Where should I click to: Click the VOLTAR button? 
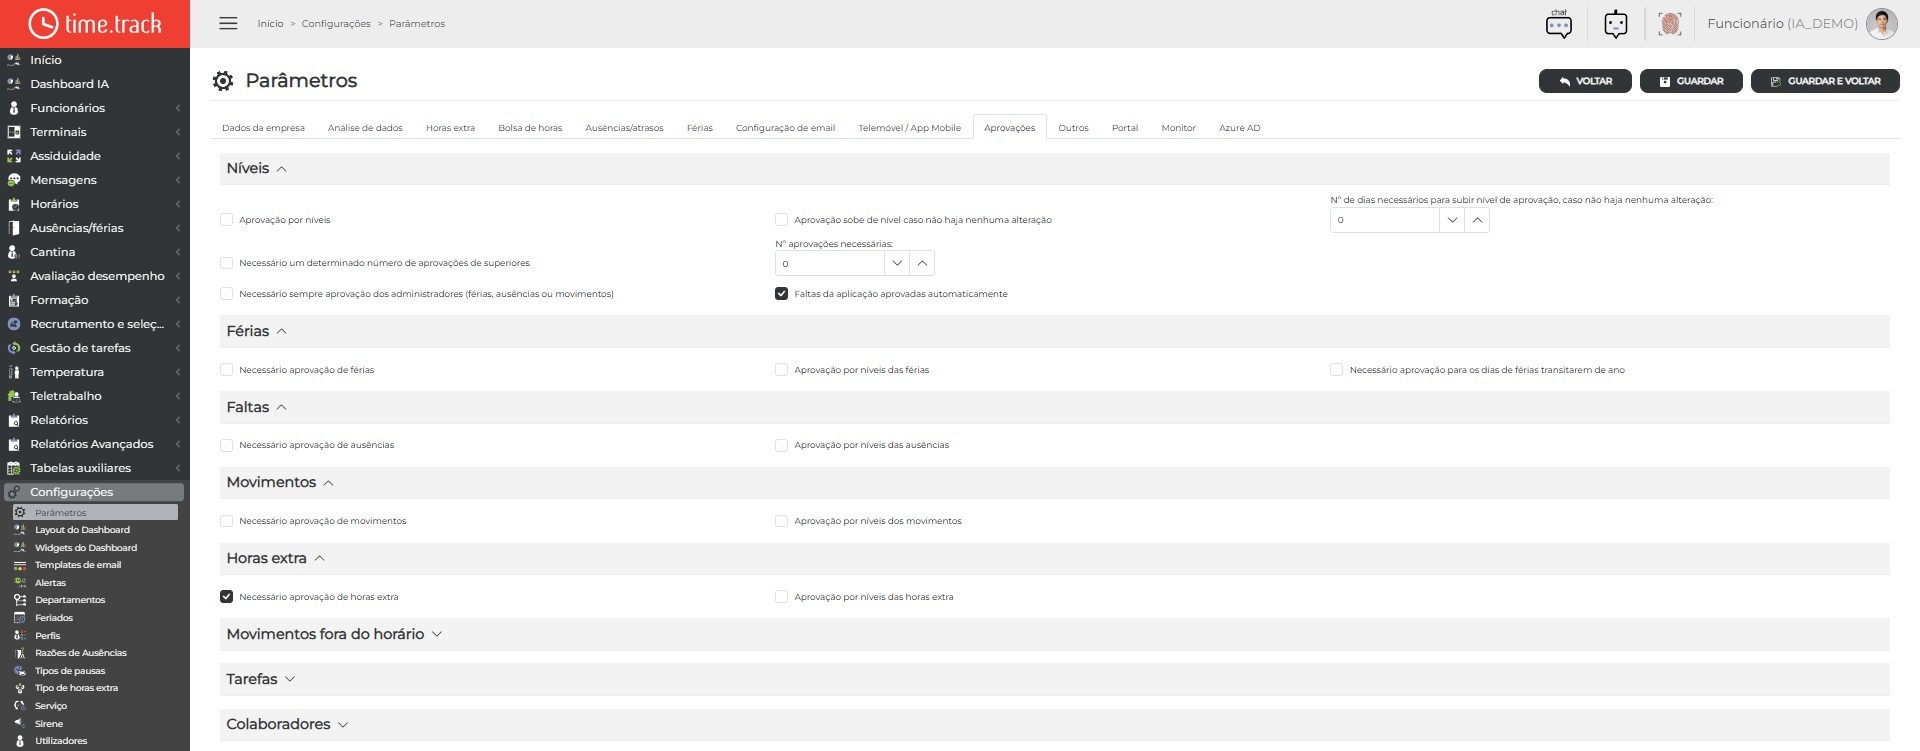coord(1585,81)
